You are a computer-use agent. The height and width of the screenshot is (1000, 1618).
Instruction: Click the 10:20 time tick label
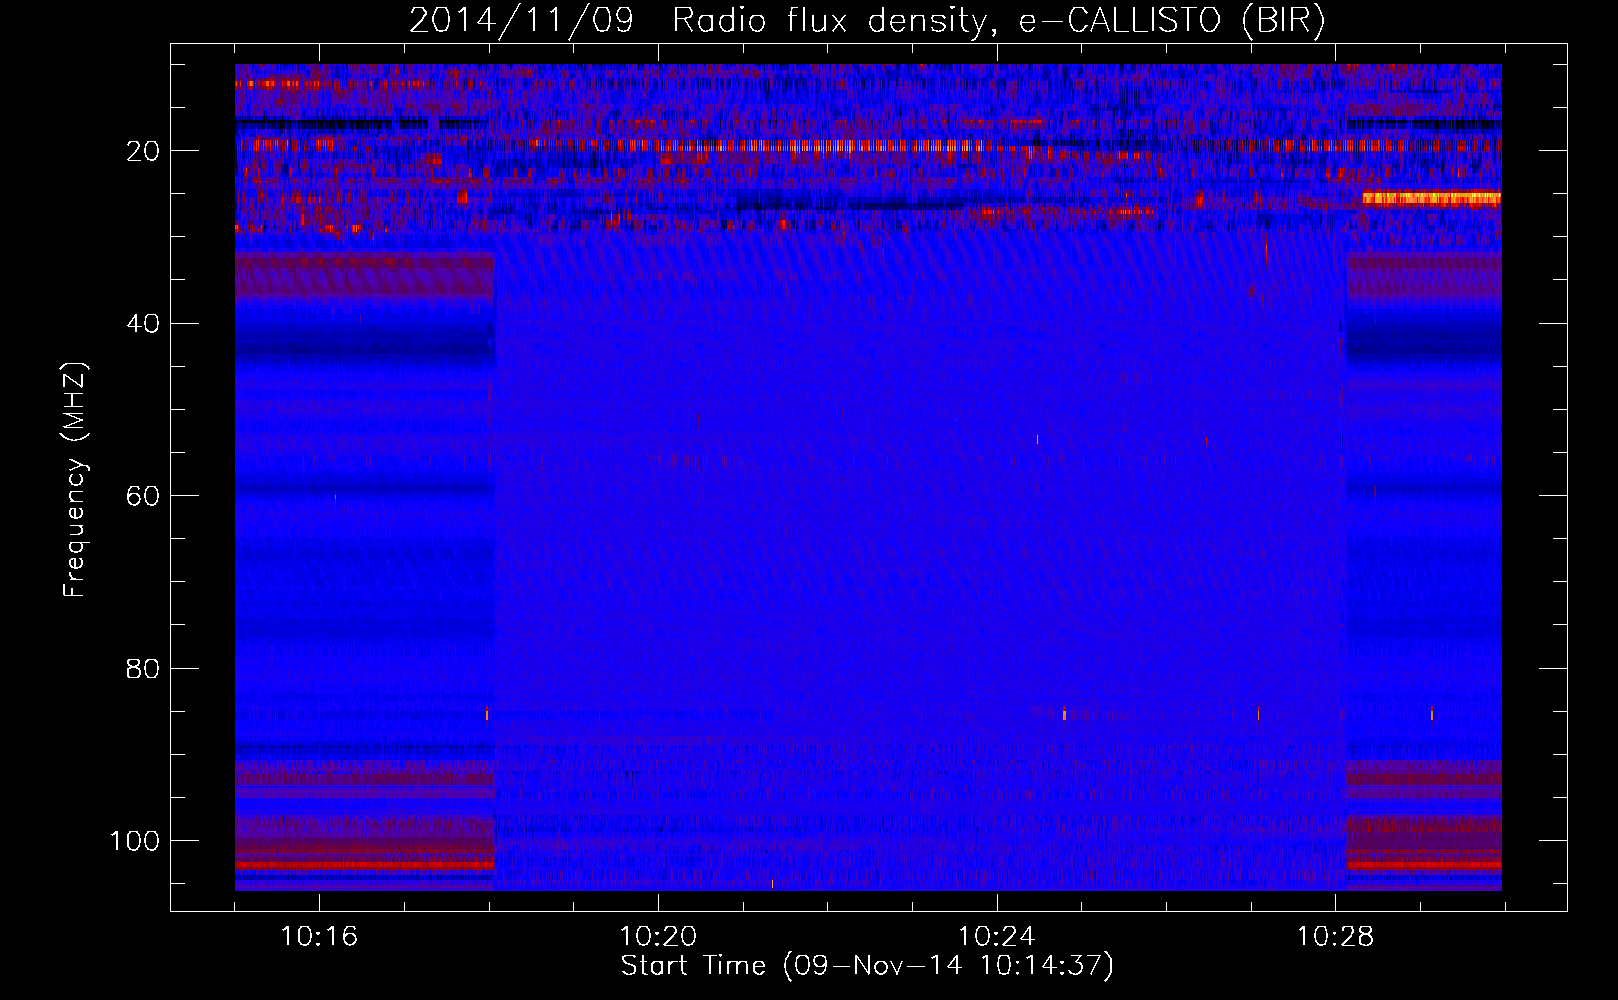coord(658,937)
